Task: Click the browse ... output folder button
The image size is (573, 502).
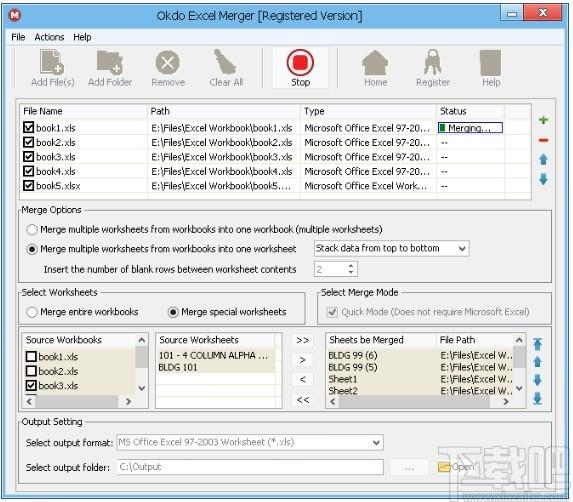Action: tap(409, 467)
